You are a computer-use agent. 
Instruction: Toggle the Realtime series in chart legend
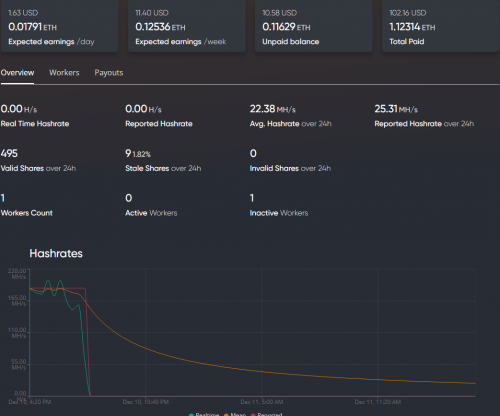pos(204,414)
